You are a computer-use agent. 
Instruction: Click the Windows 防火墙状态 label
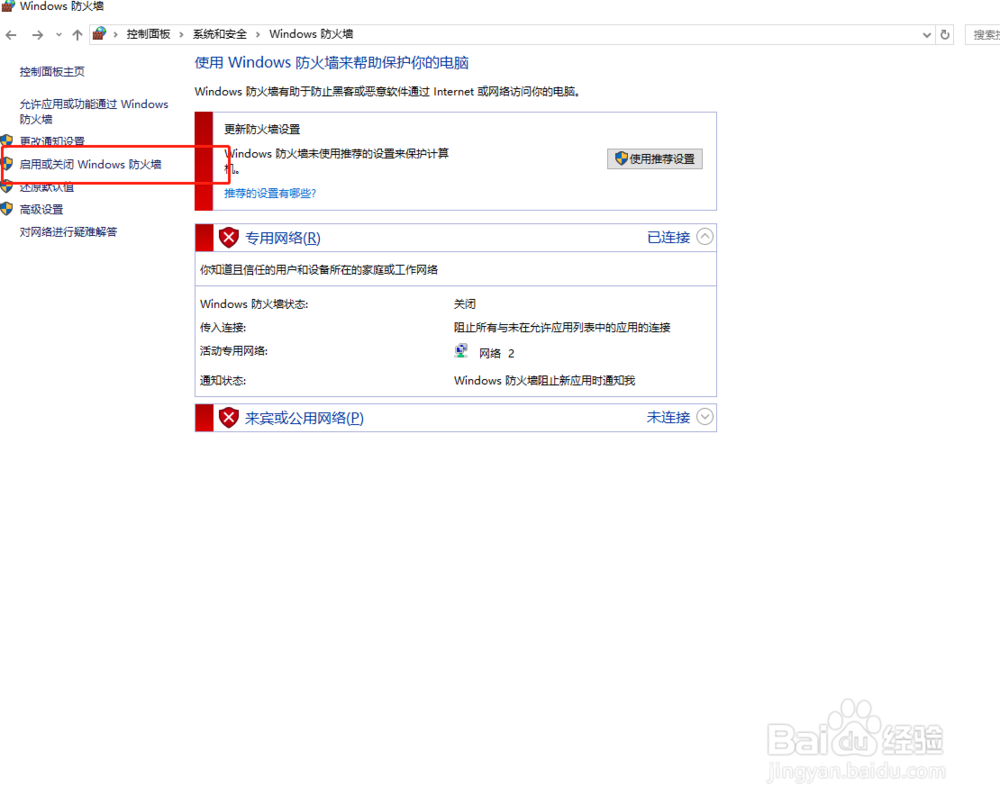[x=254, y=304]
